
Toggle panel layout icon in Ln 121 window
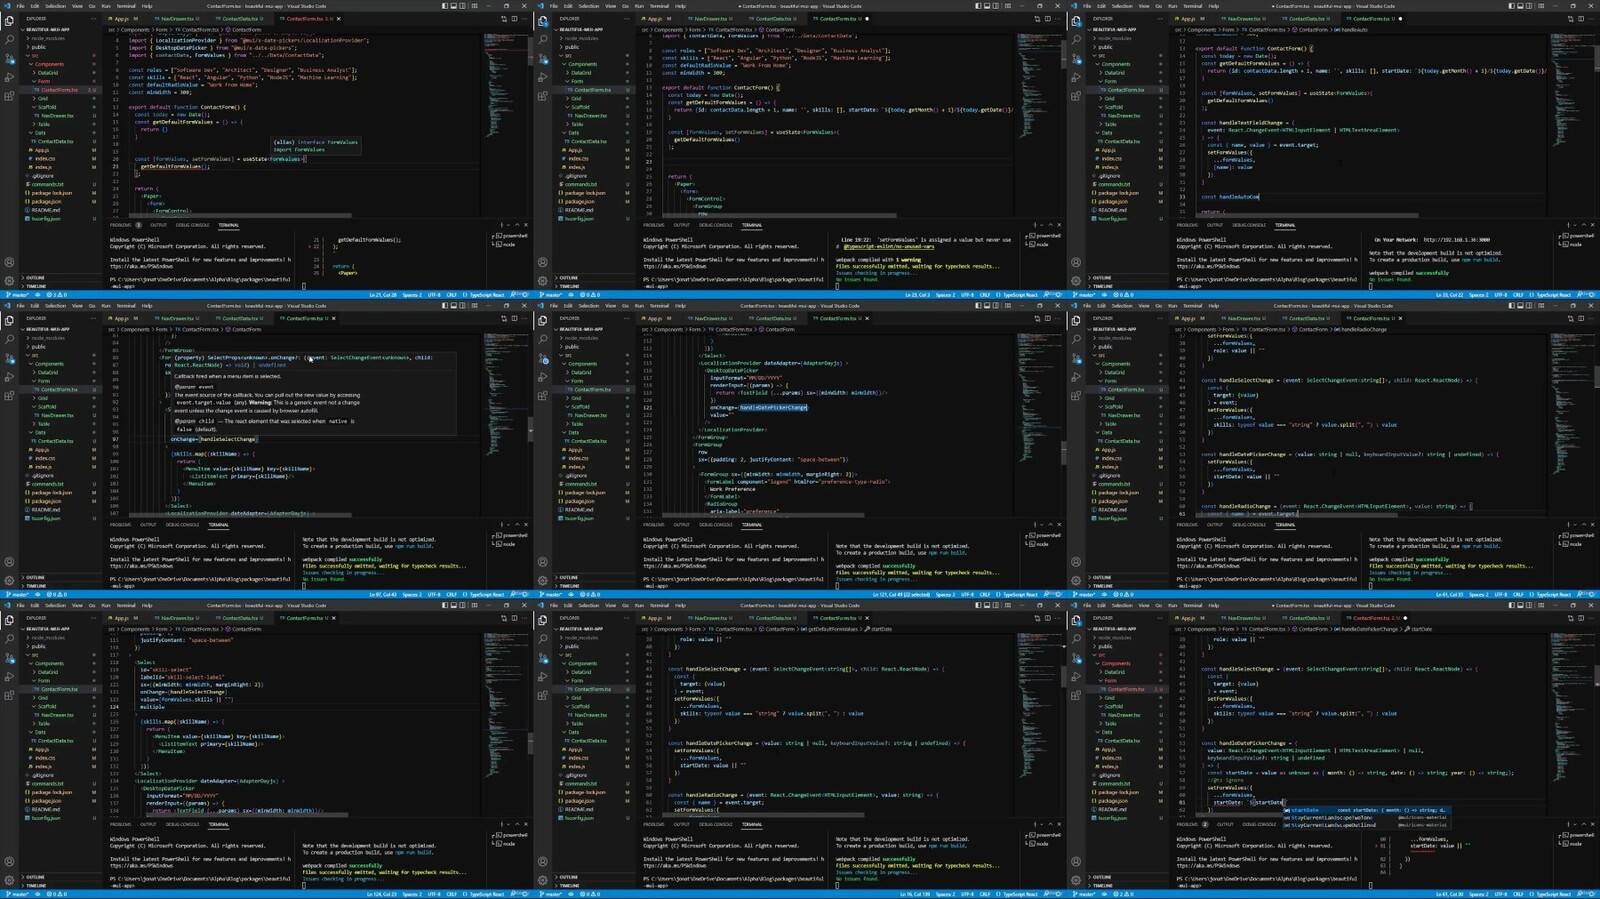987,306
